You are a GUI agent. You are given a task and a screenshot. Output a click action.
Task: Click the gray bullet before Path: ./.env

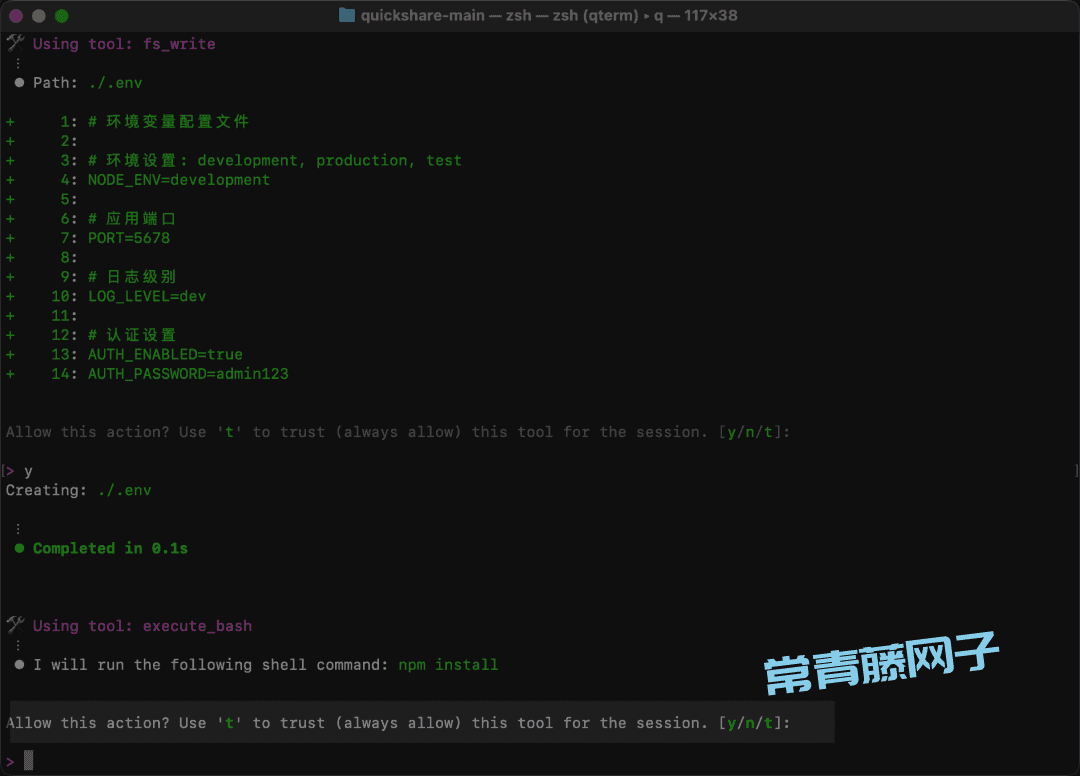point(20,83)
